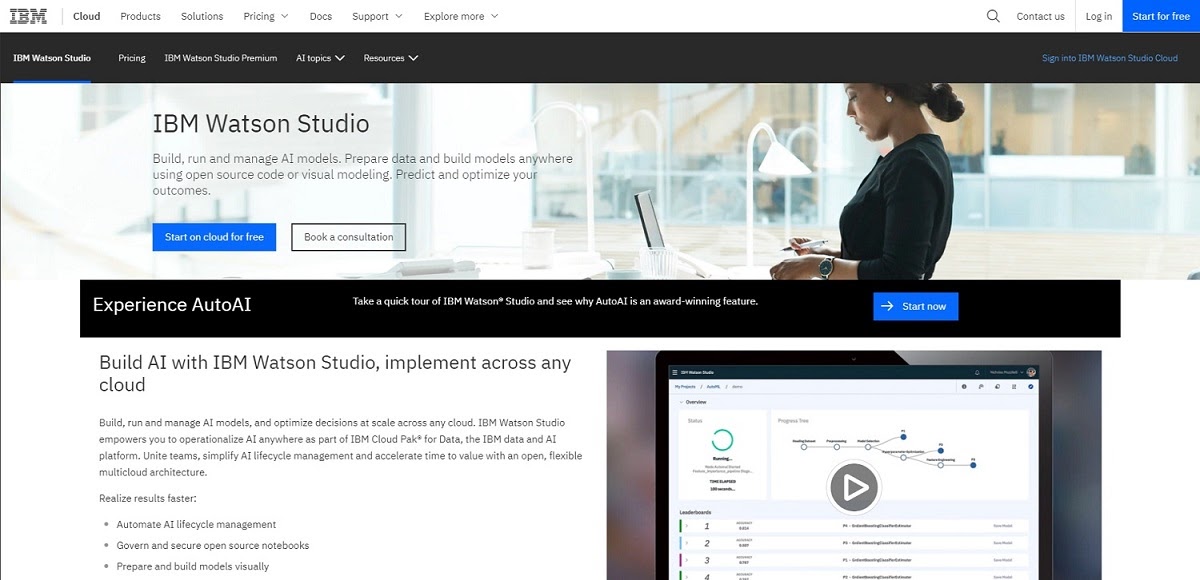Open search using the magnifier icon
This screenshot has height=580, width=1200.
pos(992,16)
